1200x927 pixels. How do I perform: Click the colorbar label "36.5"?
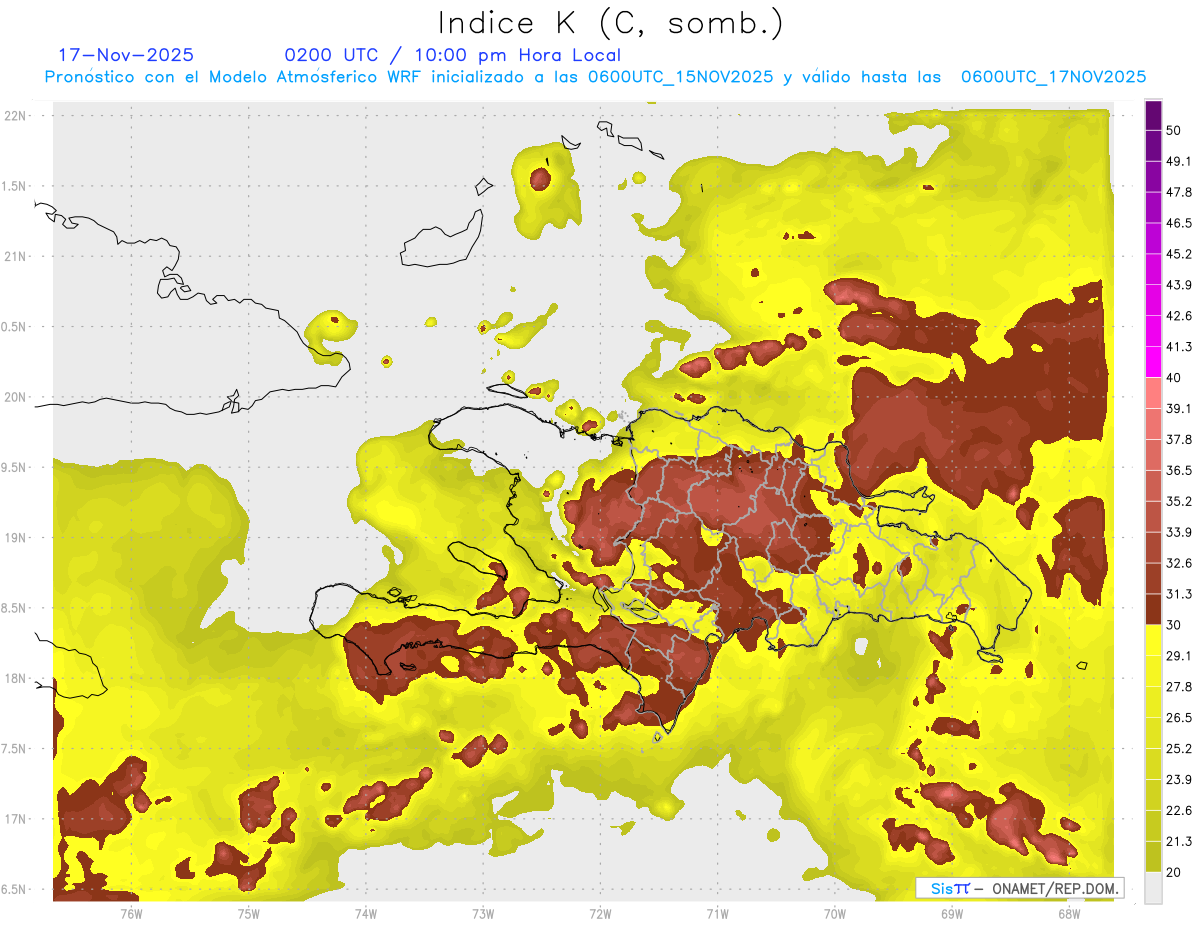(x=1178, y=470)
